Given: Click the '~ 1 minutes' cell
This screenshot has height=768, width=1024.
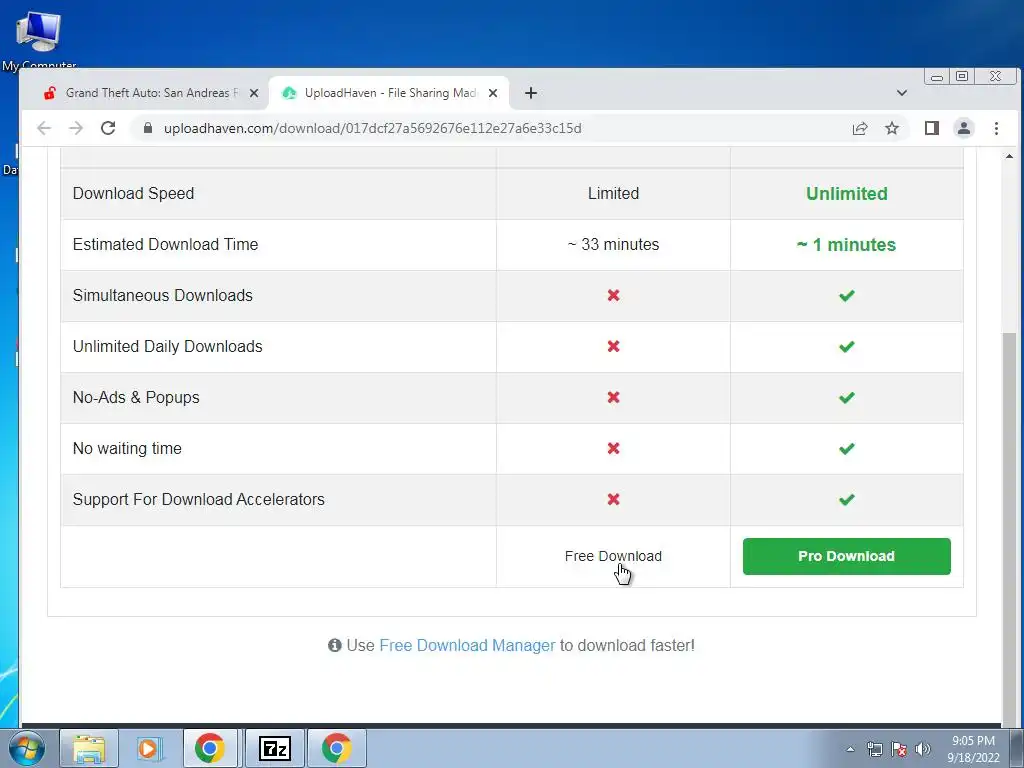Looking at the screenshot, I should tap(846, 245).
